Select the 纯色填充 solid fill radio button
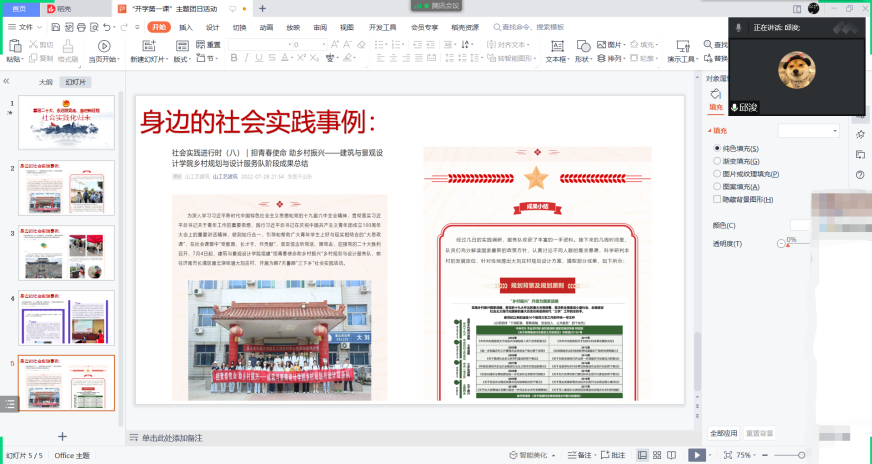 (x=718, y=148)
